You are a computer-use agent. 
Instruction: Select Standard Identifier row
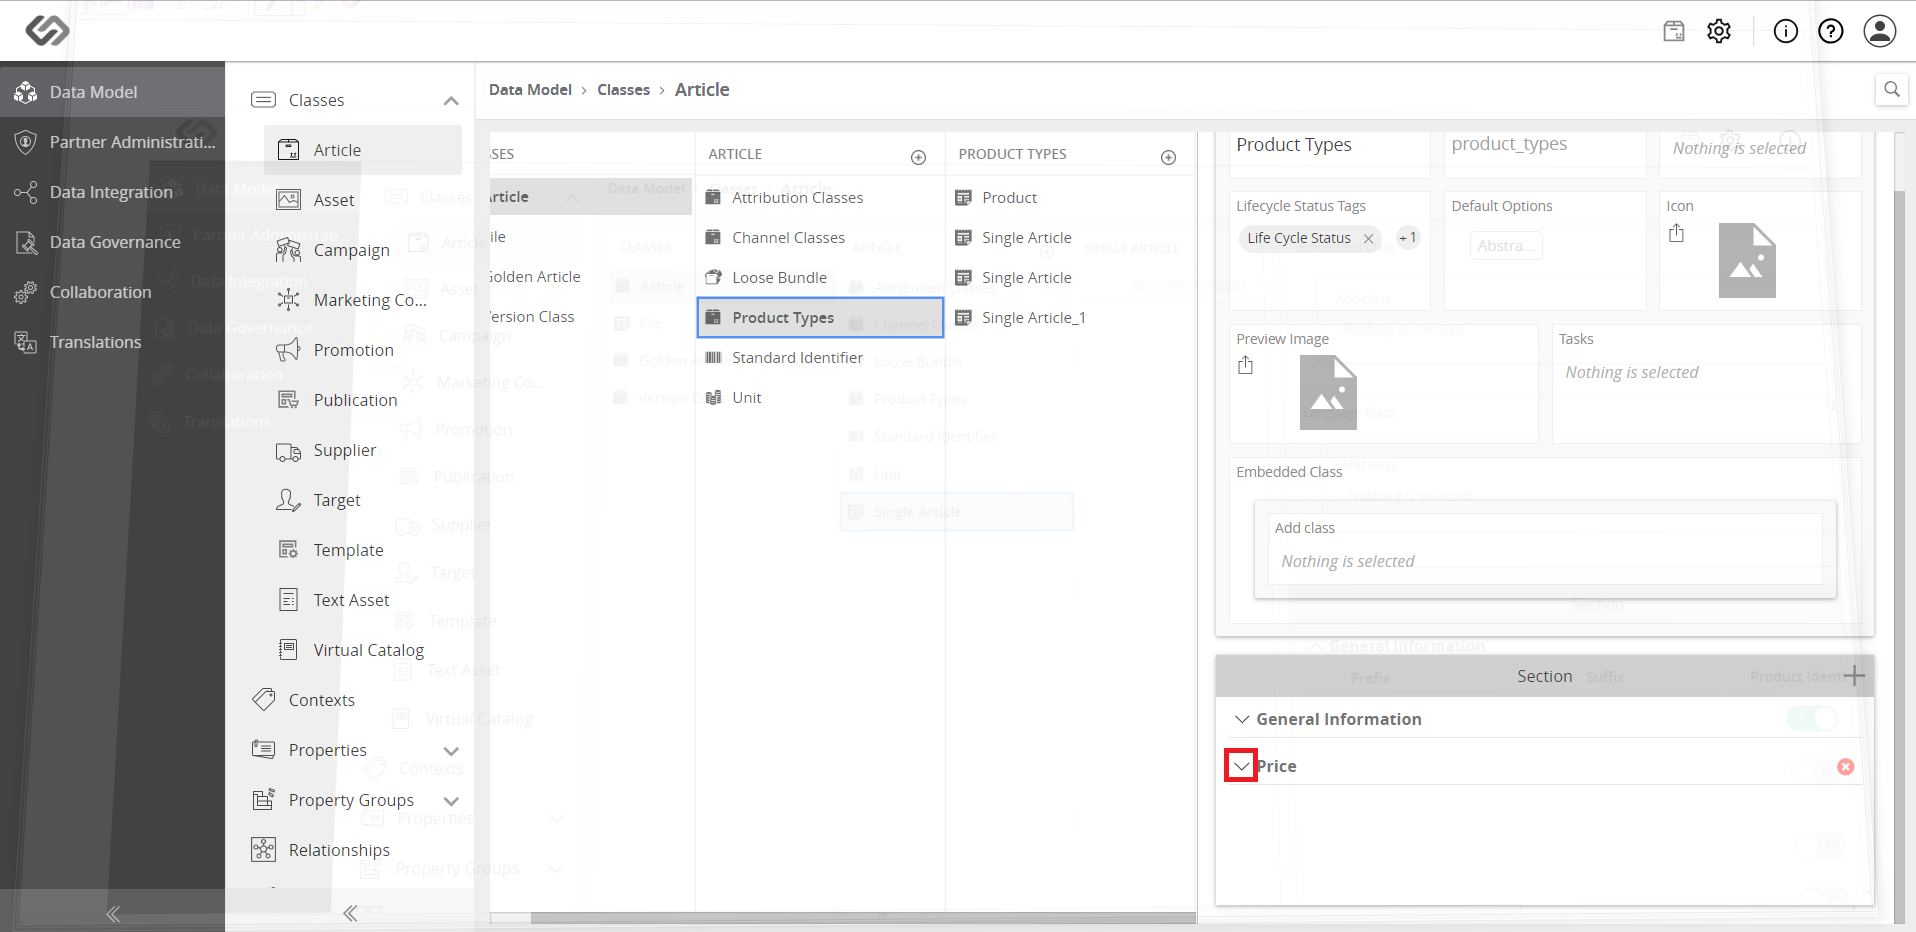tap(820, 358)
